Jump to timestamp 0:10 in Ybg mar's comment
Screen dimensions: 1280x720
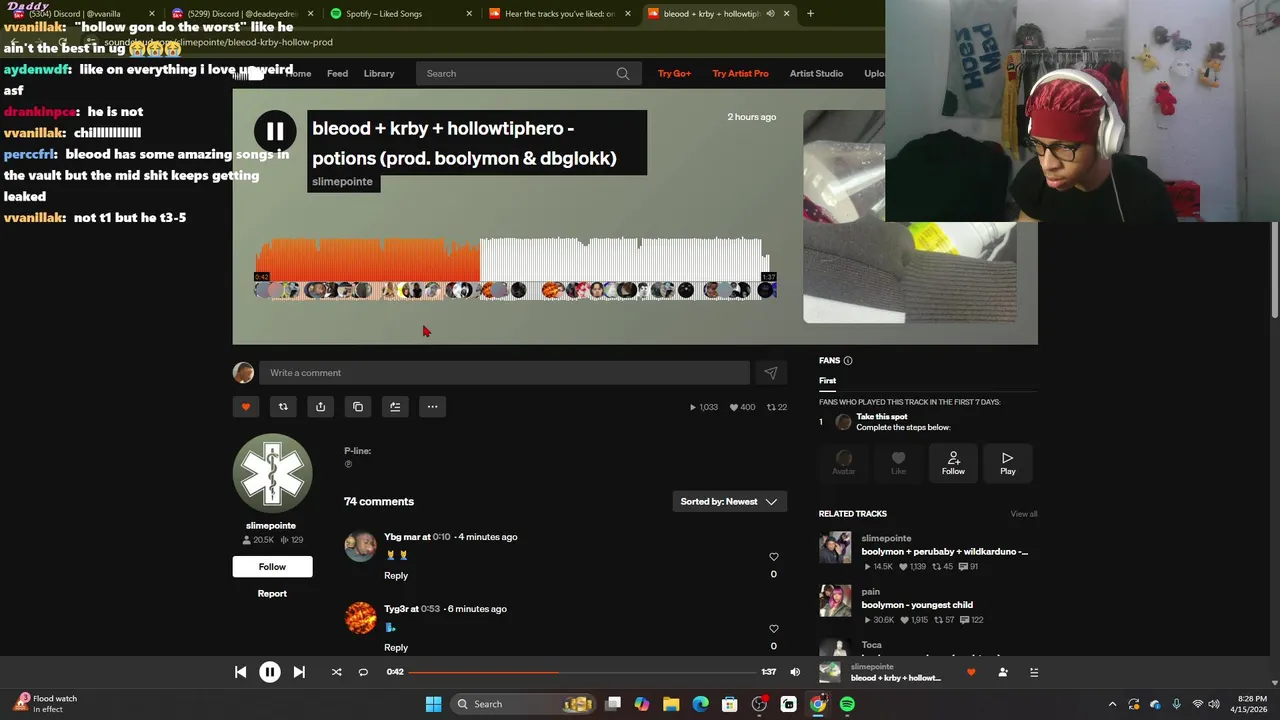441,537
